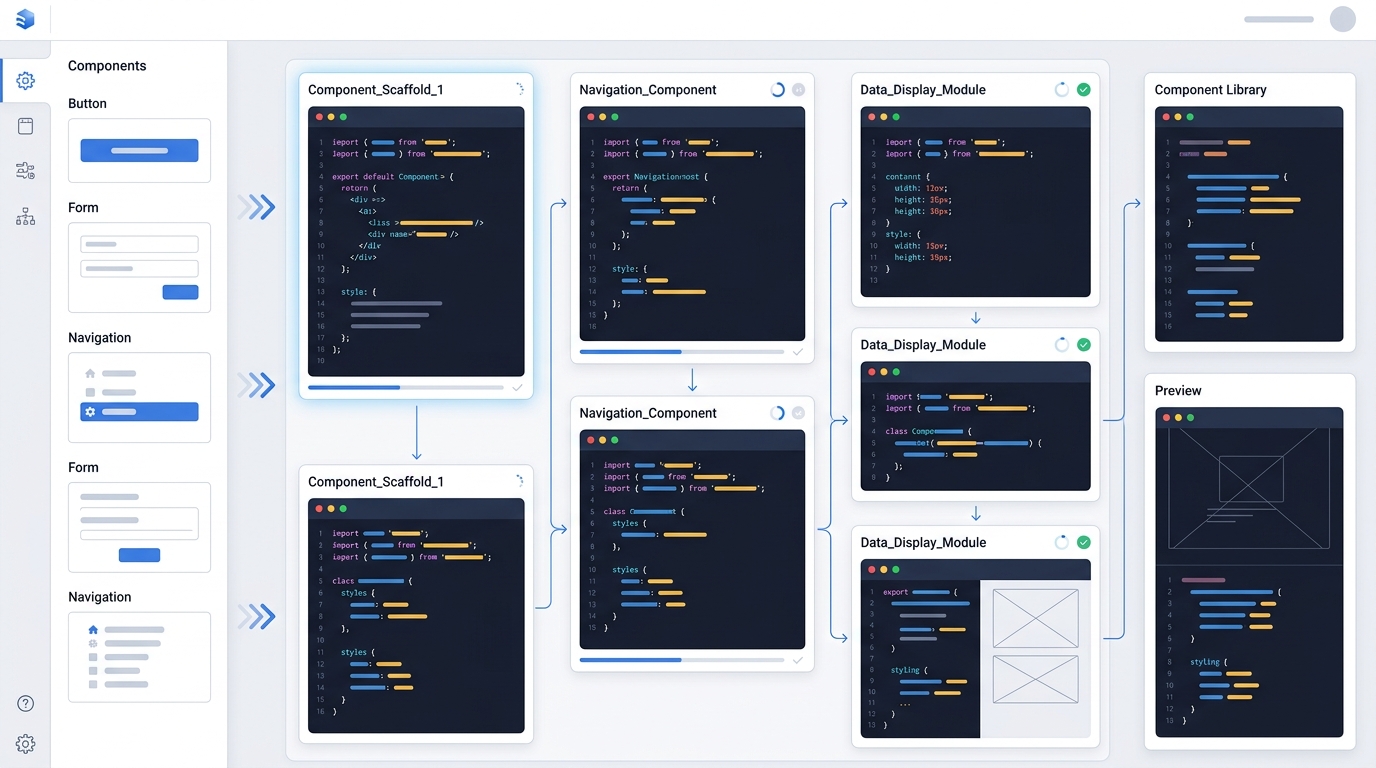Viewport: 1376px width, 768px height.
Task: Click the wireframe image in Preview card
Action: click(x=1249, y=488)
